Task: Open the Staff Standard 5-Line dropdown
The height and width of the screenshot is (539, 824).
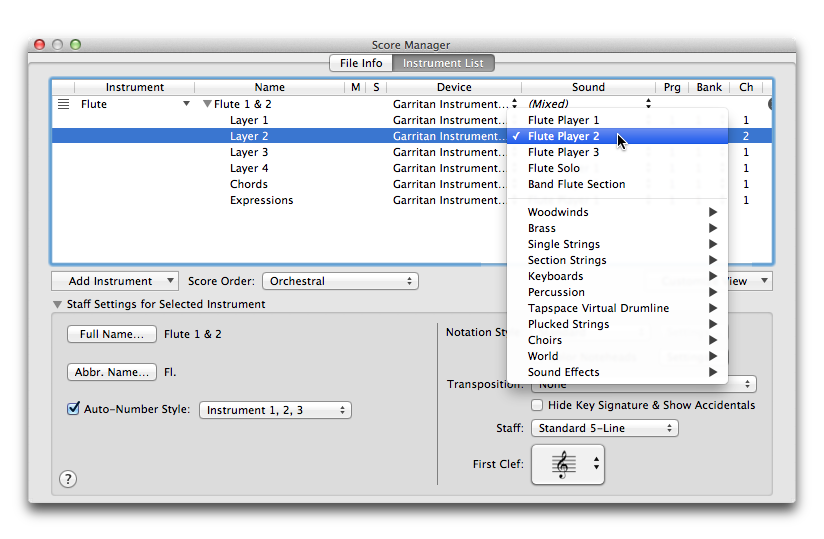Action: [x=604, y=428]
